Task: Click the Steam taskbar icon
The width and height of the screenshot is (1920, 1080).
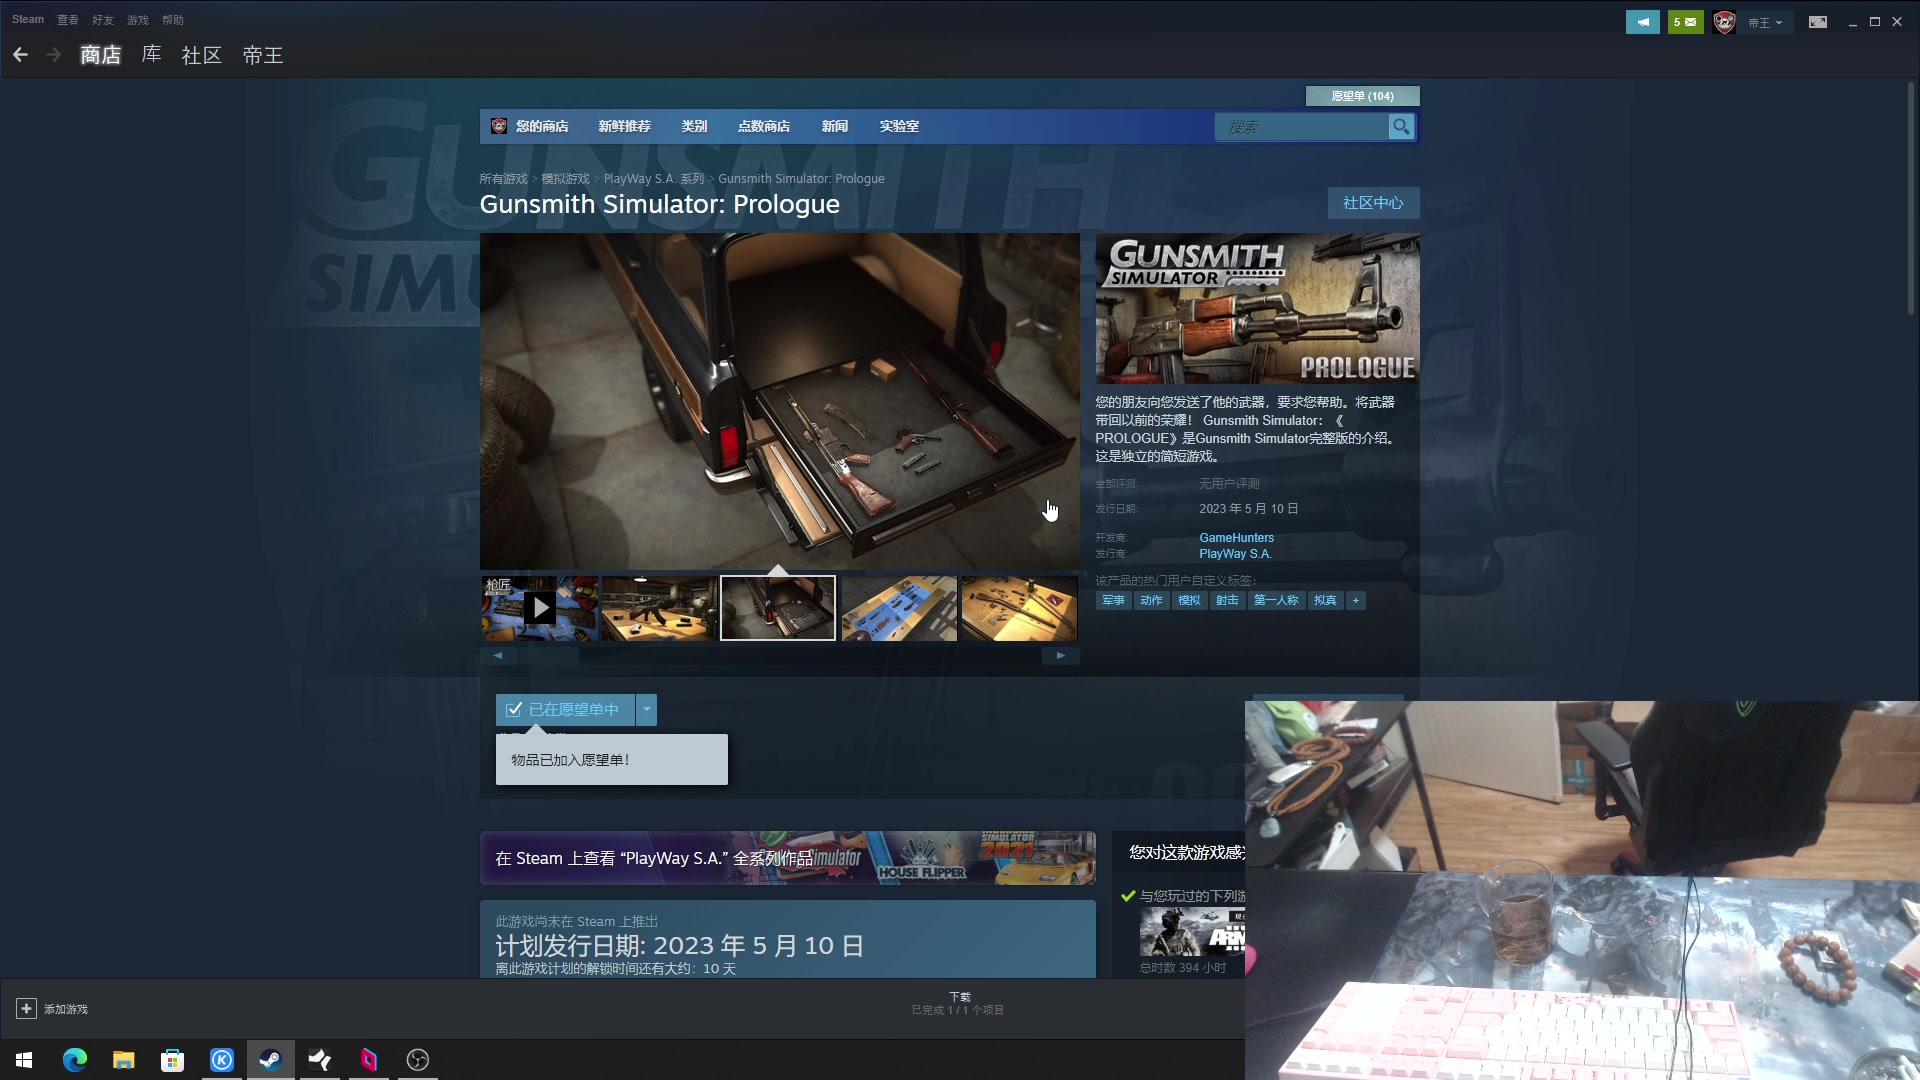Action: tap(270, 1060)
